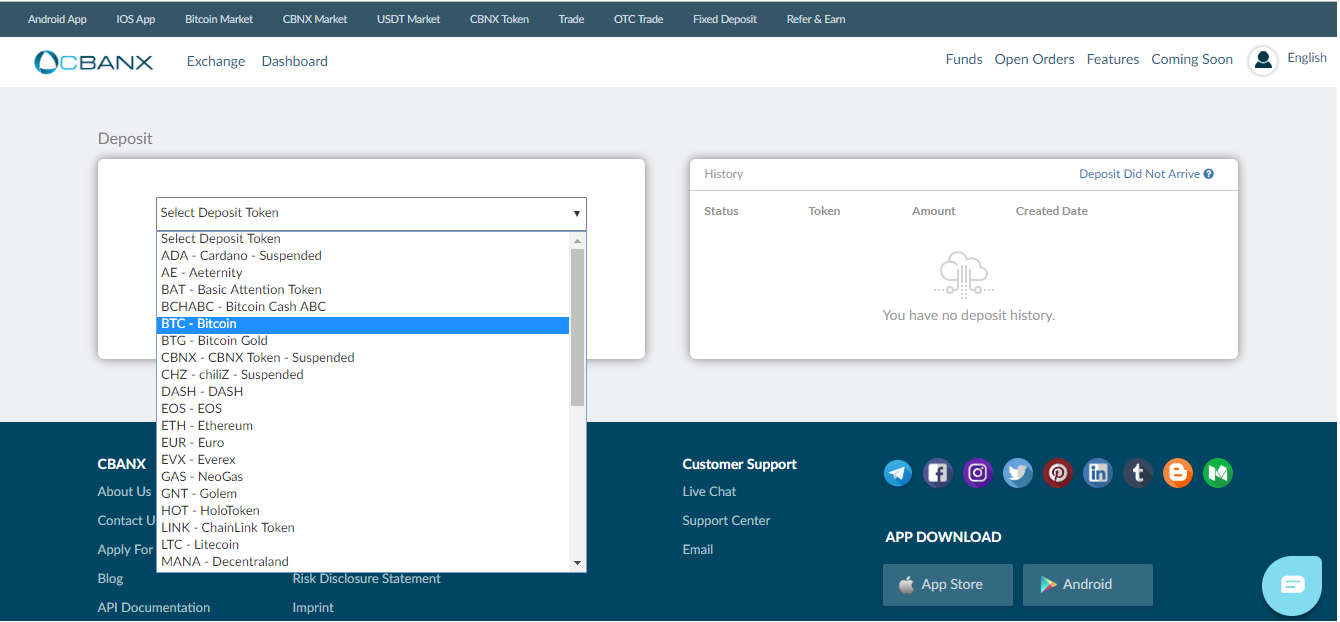Pick GAS - NeoGas option
1340x622 pixels.
point(363,477)
